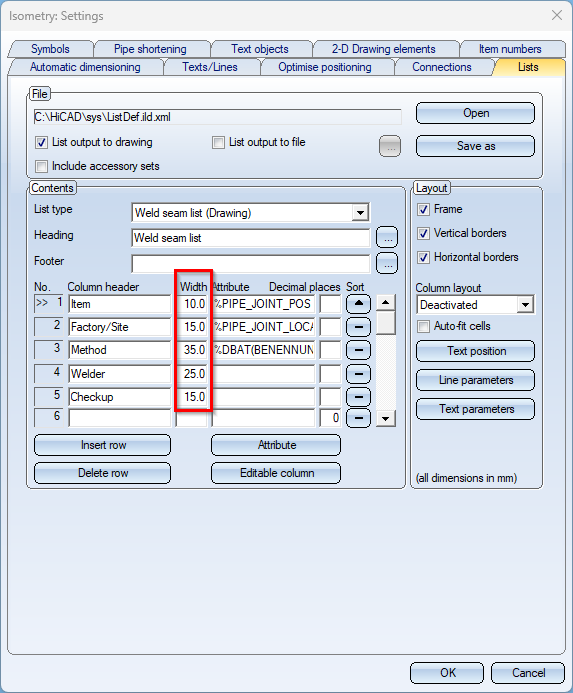Click sort button for Checkup row
This screenshot has height=693, width=573.
point(359,397)
